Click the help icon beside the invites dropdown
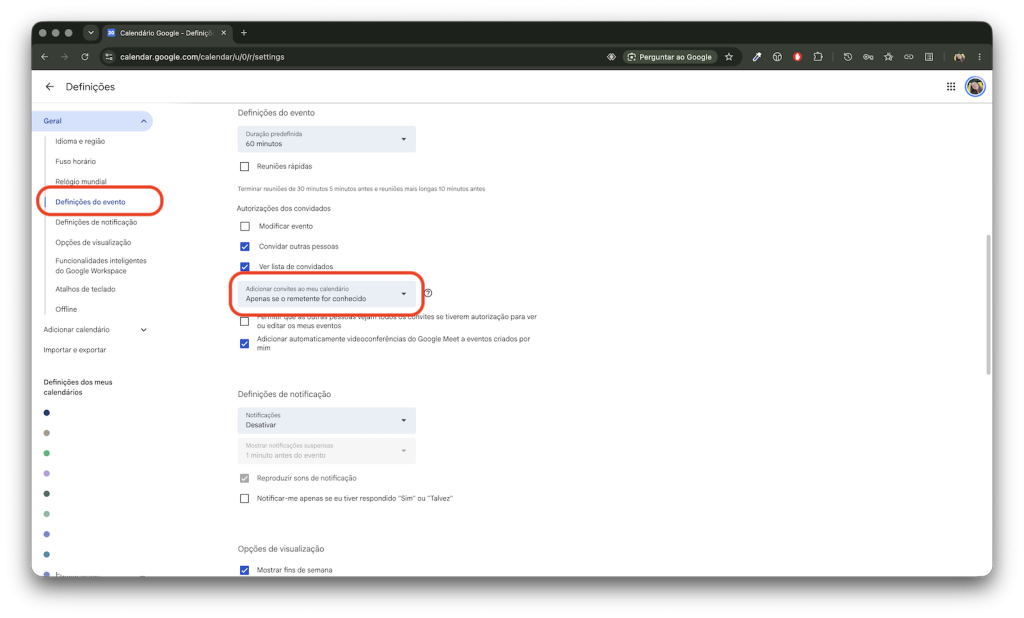The width and height of the screenshot is (1024, 618). (x=428, y=293)
